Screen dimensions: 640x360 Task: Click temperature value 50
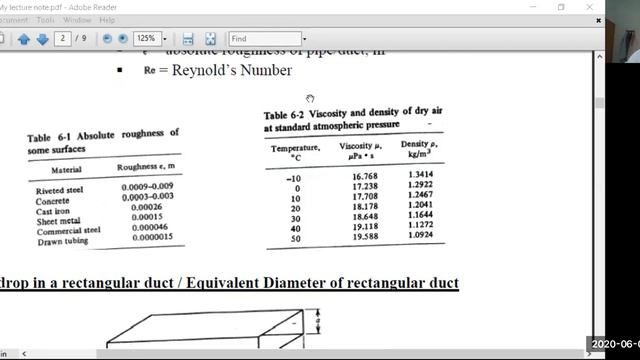(x=296, y=239)
